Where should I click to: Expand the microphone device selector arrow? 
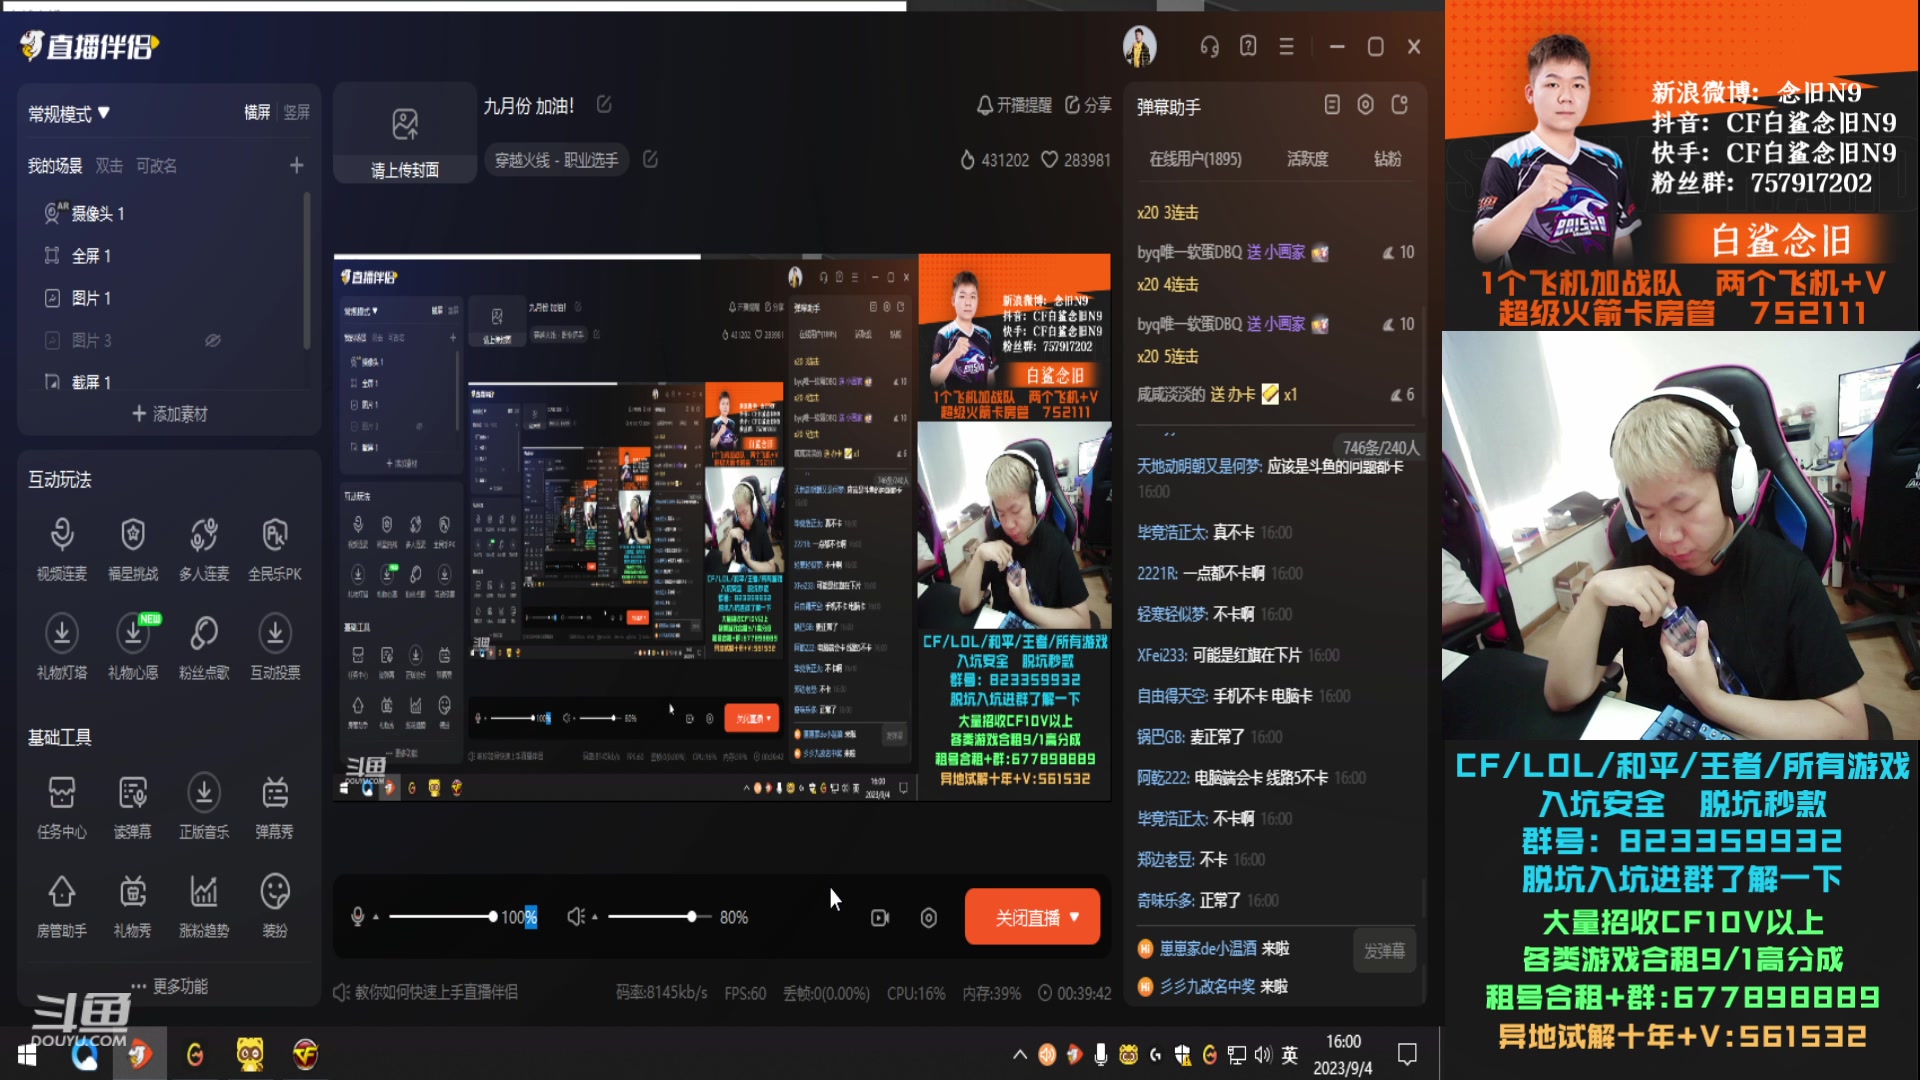click(x=376, y=915)
